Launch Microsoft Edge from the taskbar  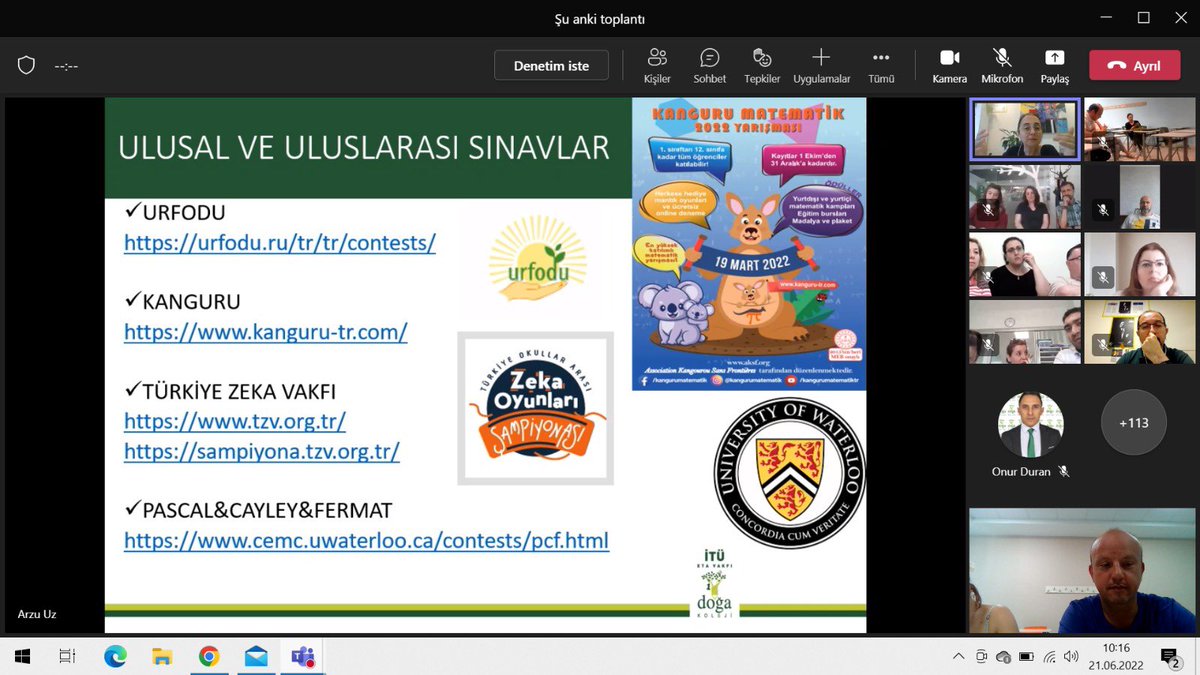(x=114, y=656)
